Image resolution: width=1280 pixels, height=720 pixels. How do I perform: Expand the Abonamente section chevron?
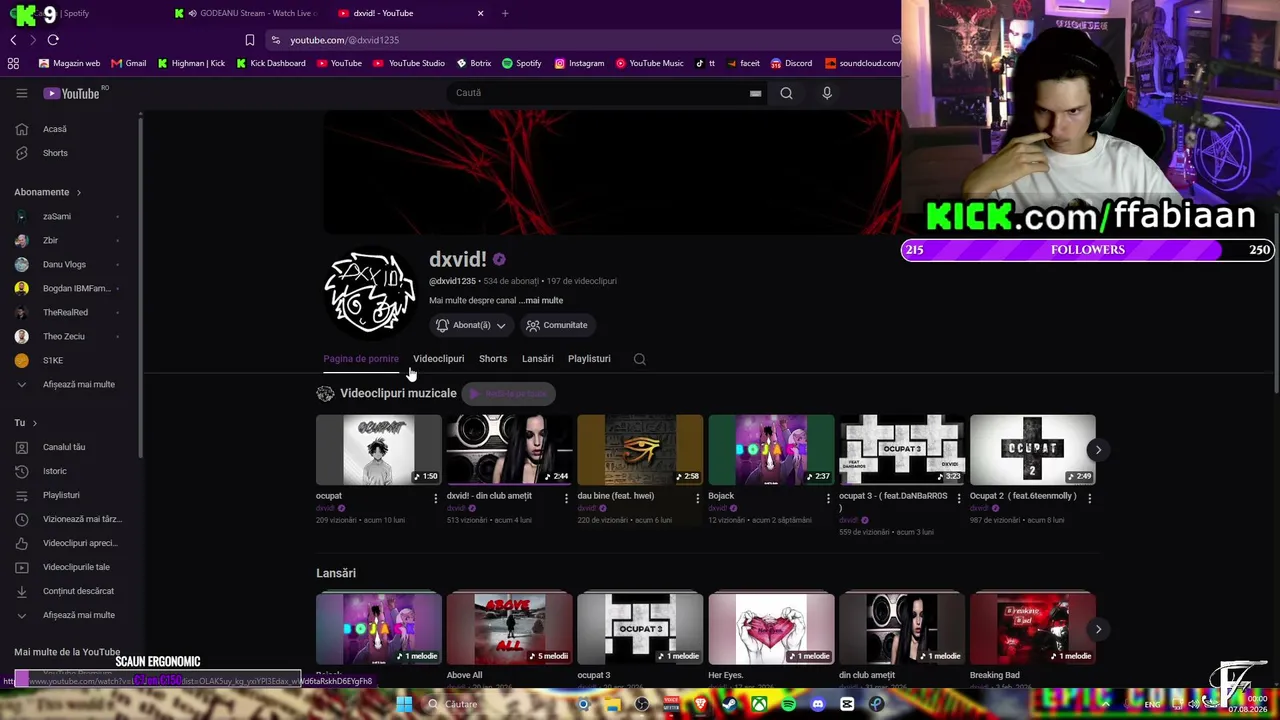click(78, 192)
